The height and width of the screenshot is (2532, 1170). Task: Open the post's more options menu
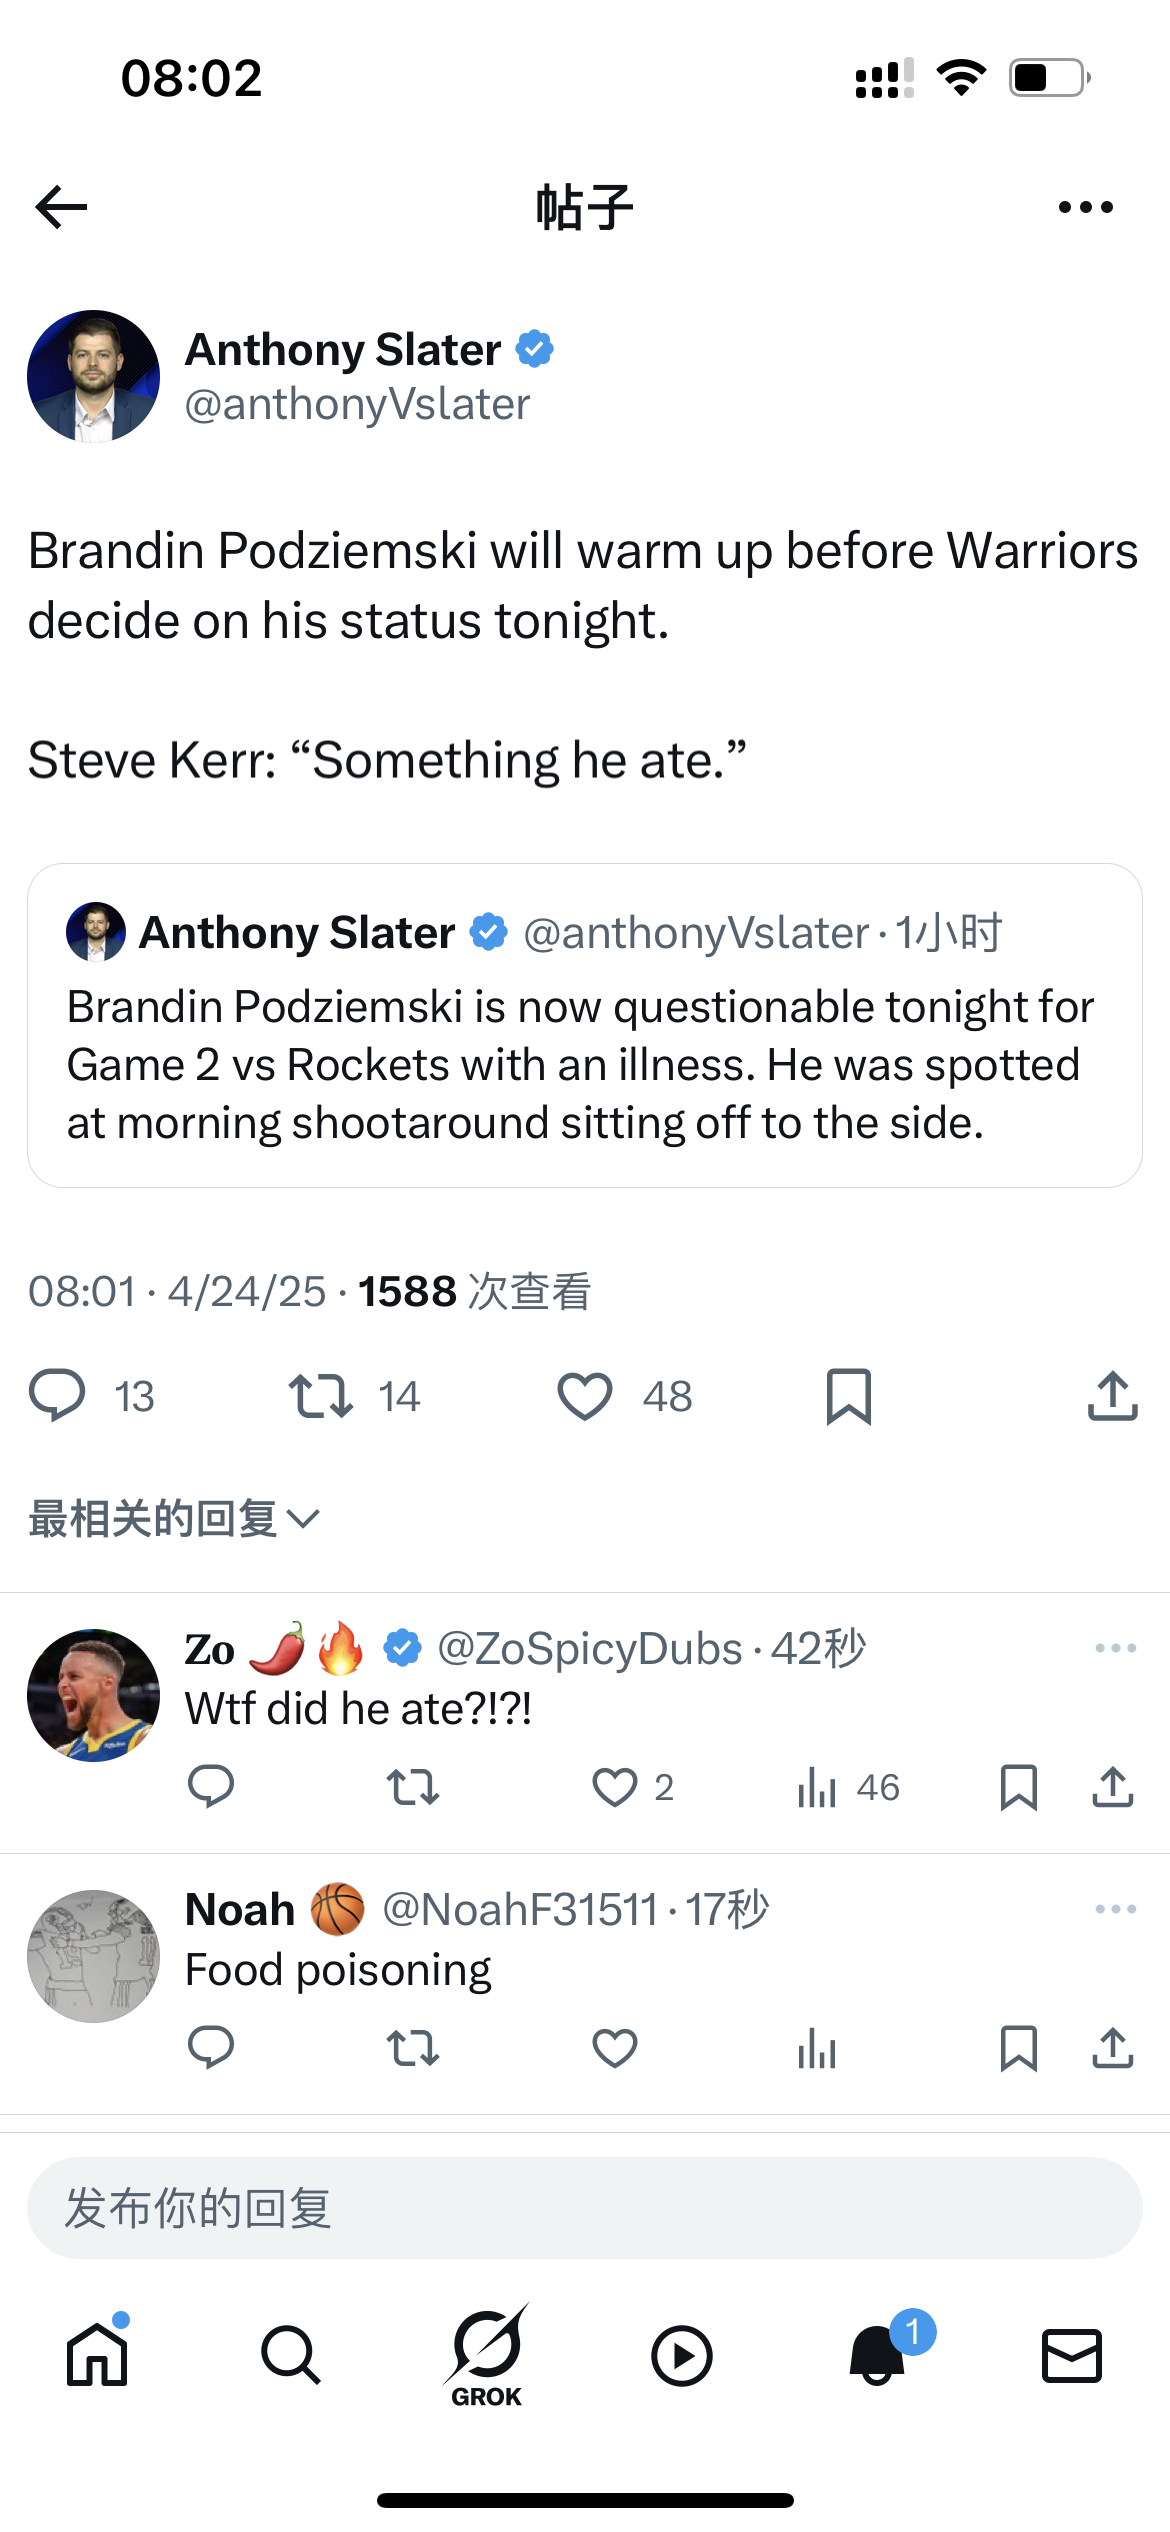click(1085, 207)
